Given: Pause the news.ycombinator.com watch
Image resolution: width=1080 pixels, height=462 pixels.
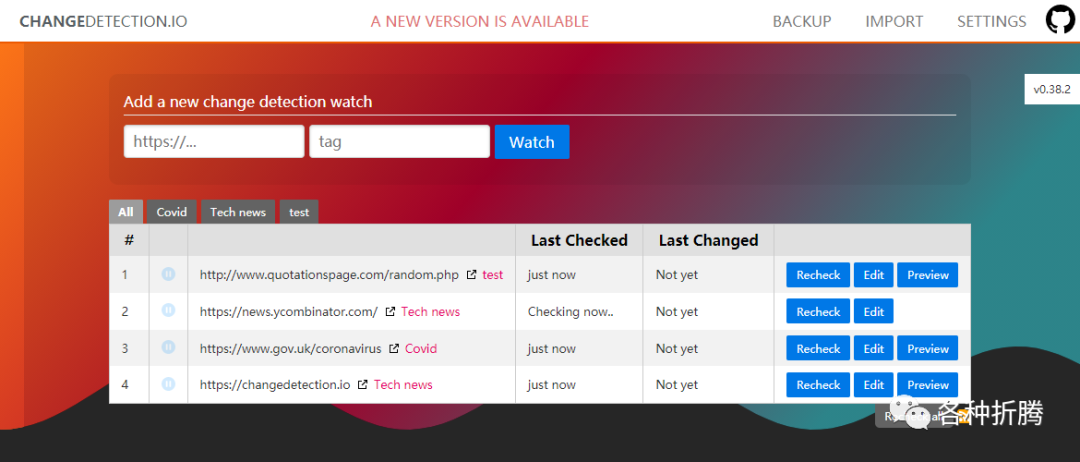Looking at the screenshot, I should [168, 311].
